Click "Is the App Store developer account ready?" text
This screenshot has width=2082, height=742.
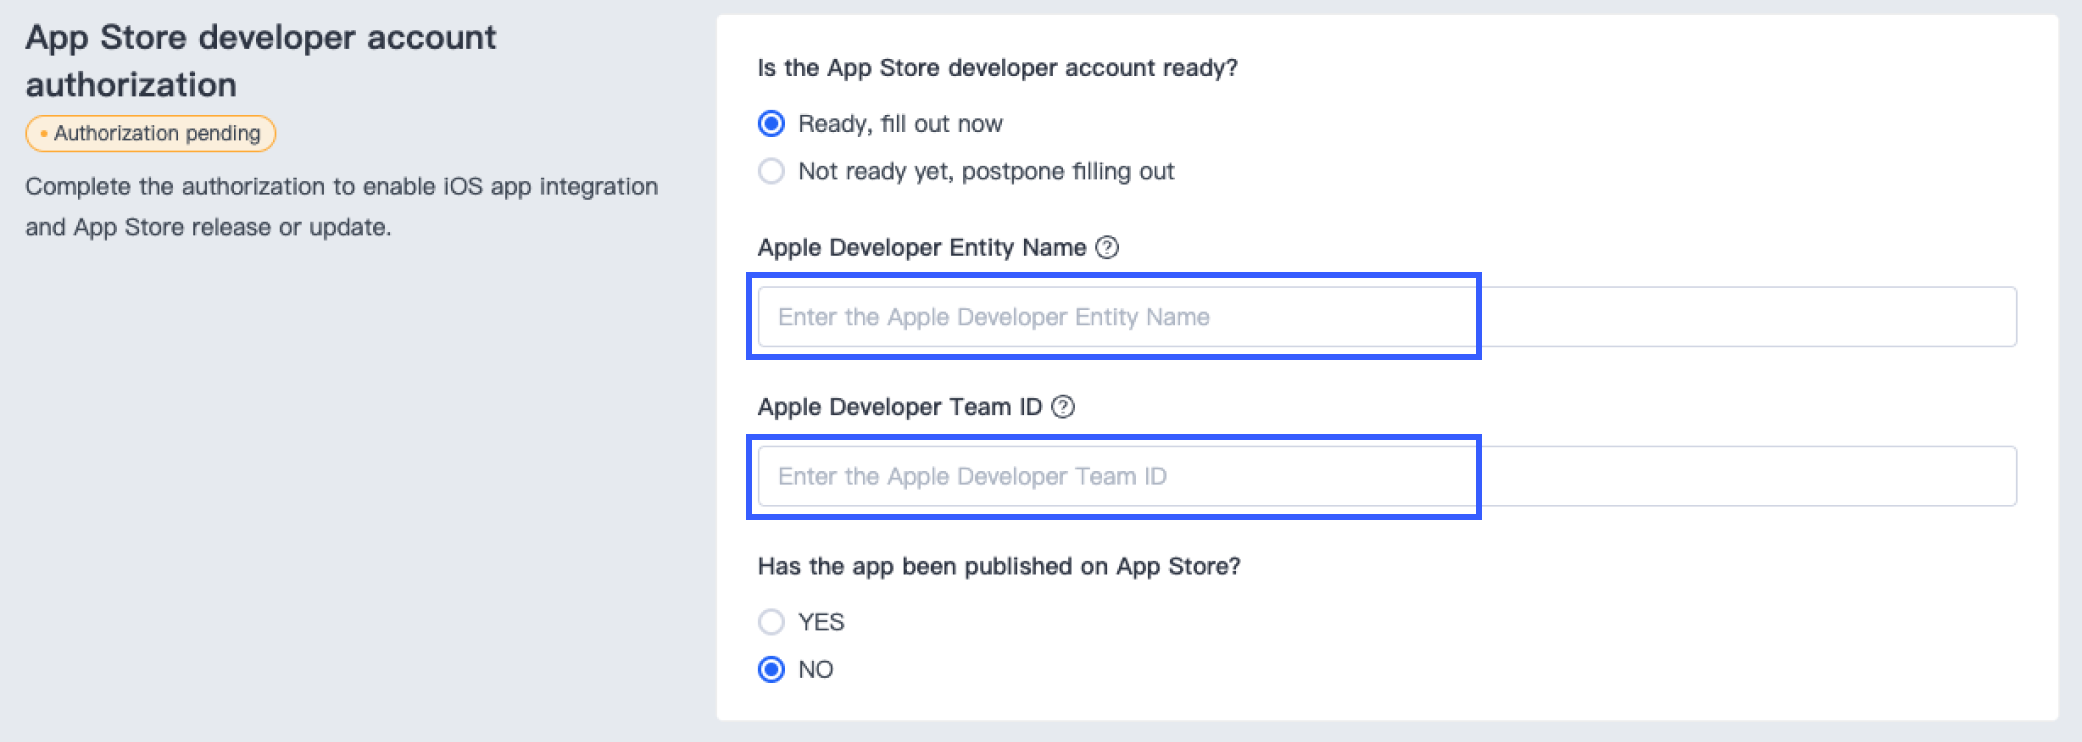tap(997, 68)
